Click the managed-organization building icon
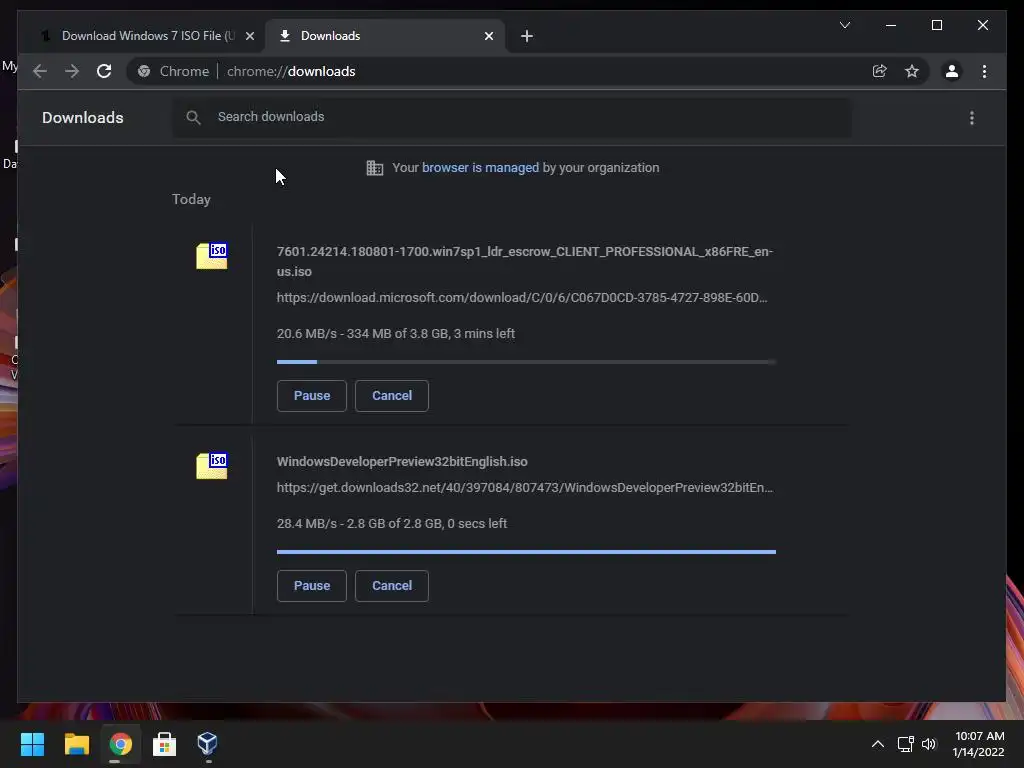1024x768 pixels. pos(374,168)
